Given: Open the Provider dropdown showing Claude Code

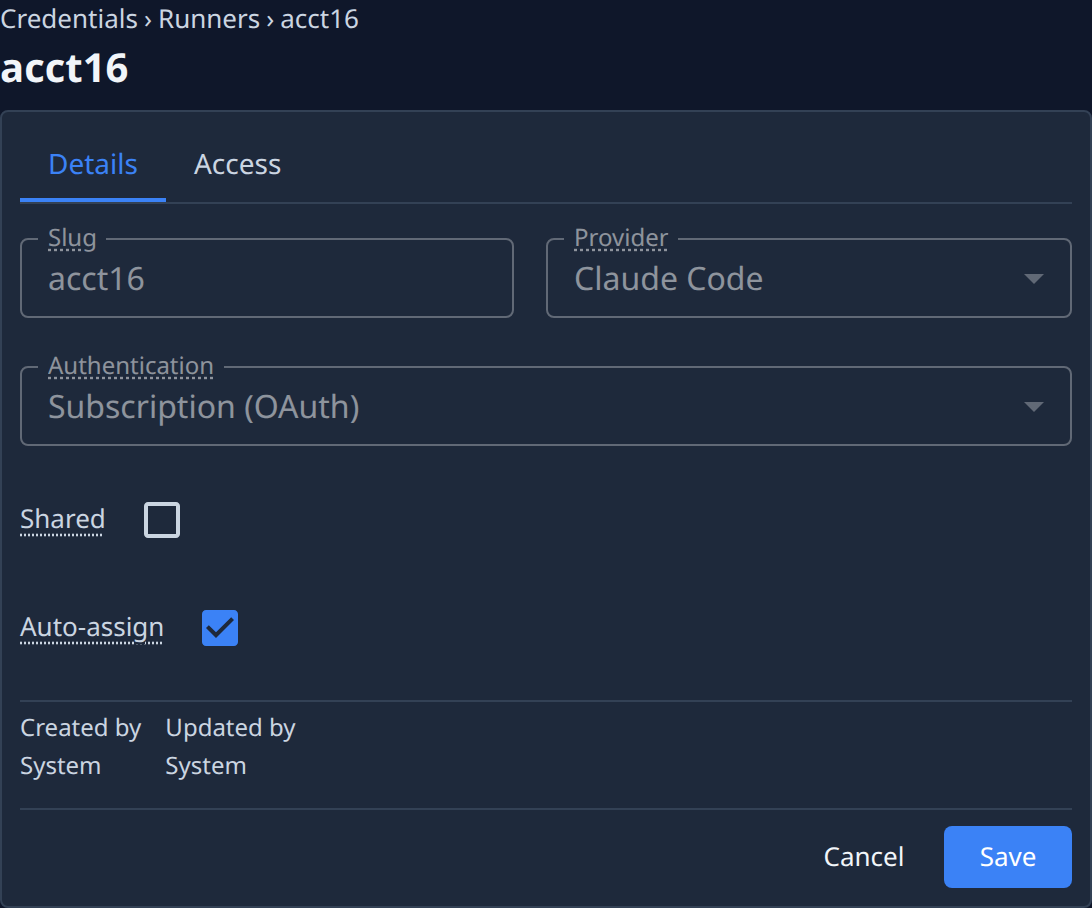Looking at the screenshot, I should (x=809, y=279).
